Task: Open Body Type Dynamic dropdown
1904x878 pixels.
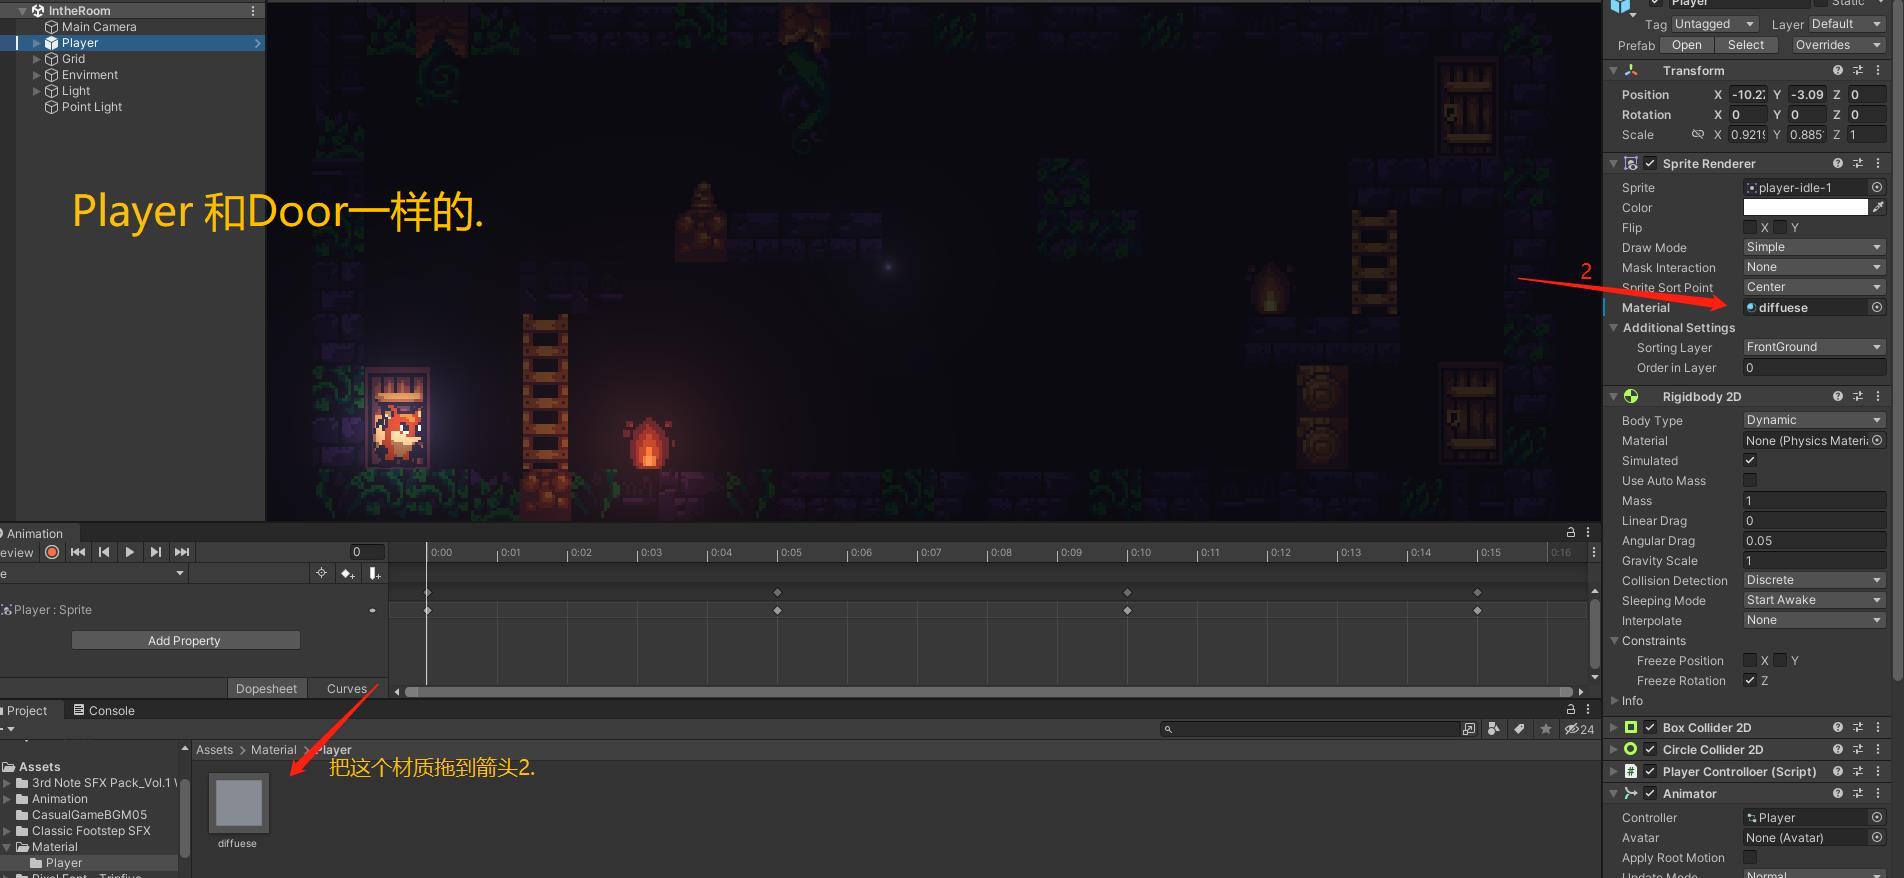Action: [x=1814, y=420]
